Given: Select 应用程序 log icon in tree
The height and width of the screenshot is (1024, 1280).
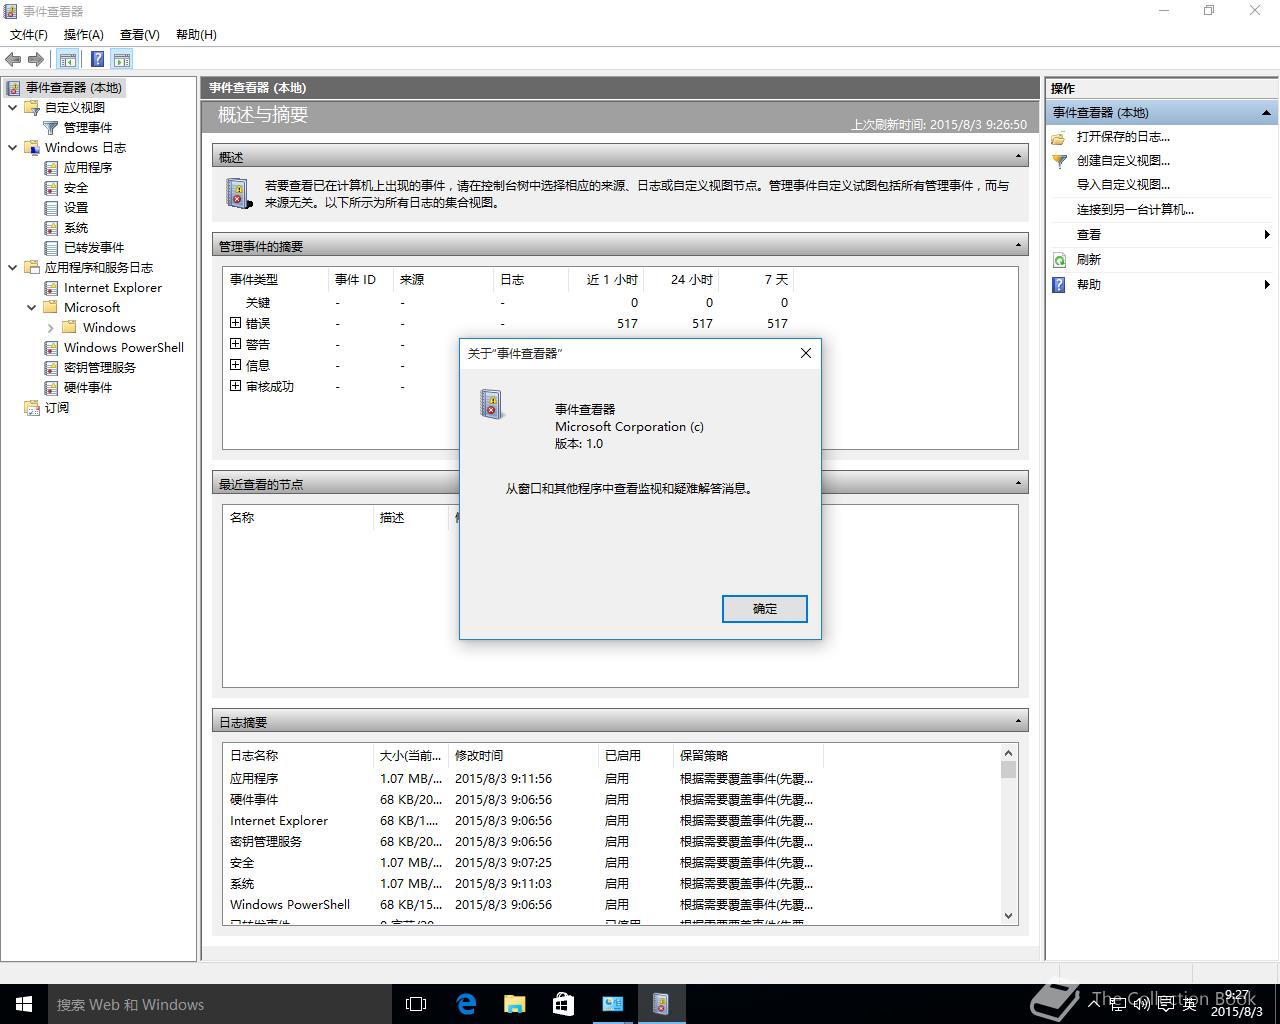Looking at the screenshot, I should click(x=51, y=167).
